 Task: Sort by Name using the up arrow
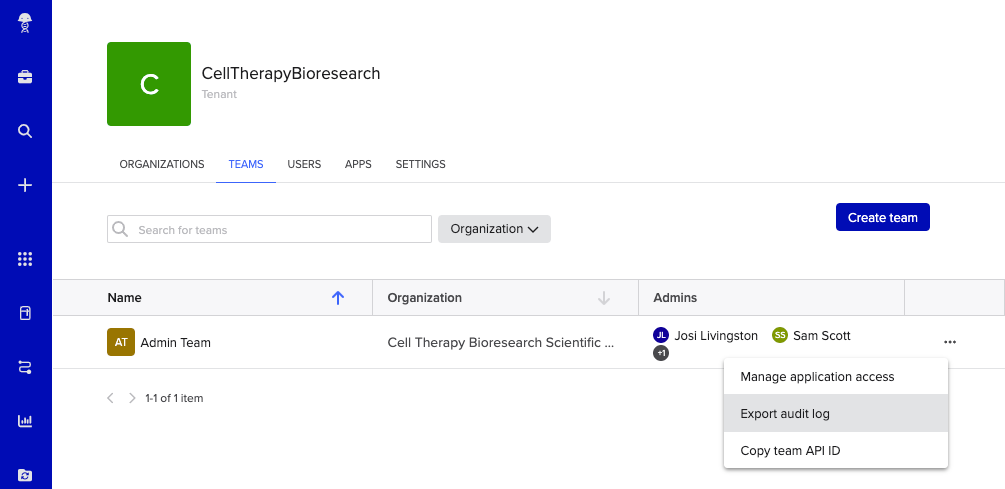coord(337,297)
